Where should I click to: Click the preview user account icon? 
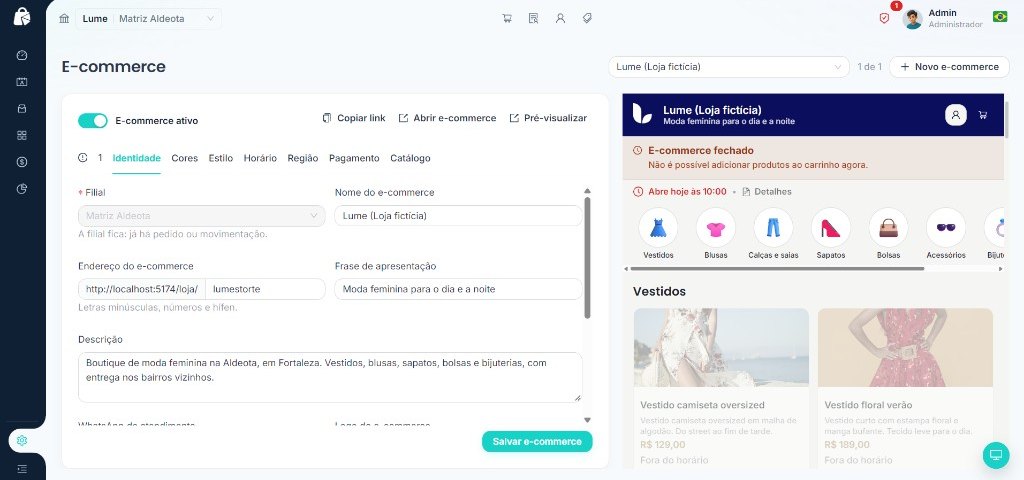pyautogui.click(x=955, y=115)
